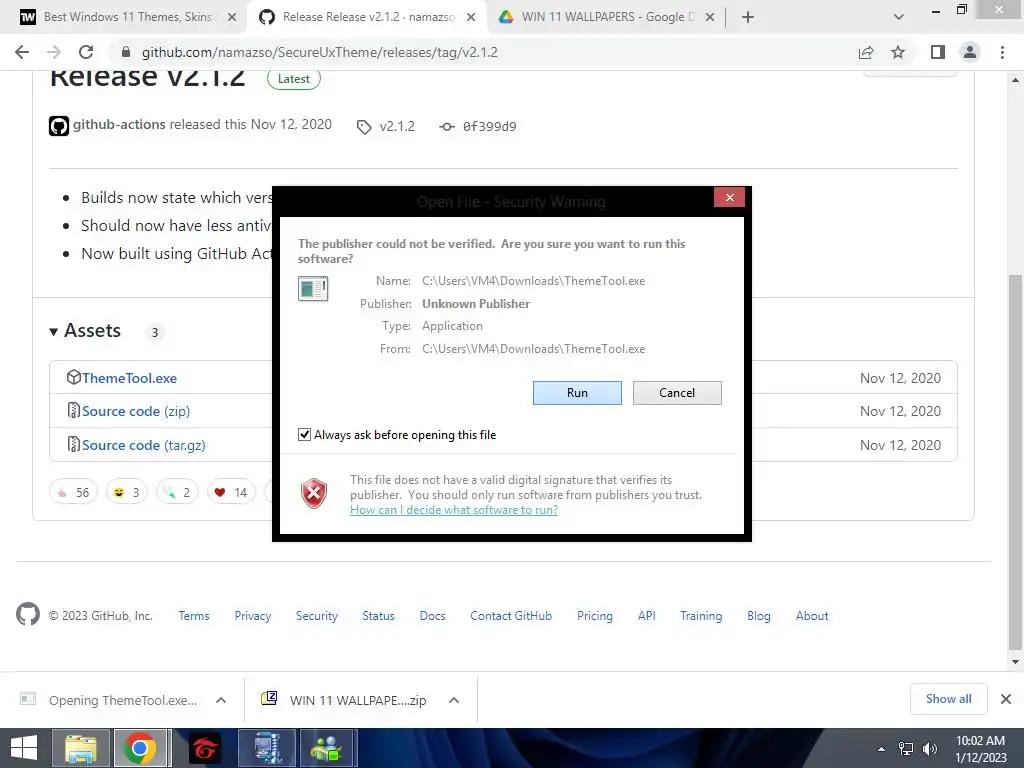Close the Best Windows 11 Themes tab

coord(231,17)
